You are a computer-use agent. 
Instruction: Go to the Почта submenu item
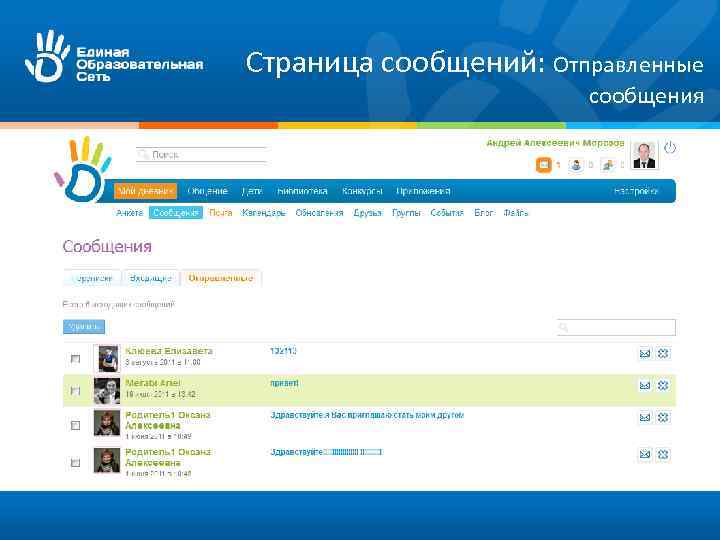pos(220,213)
